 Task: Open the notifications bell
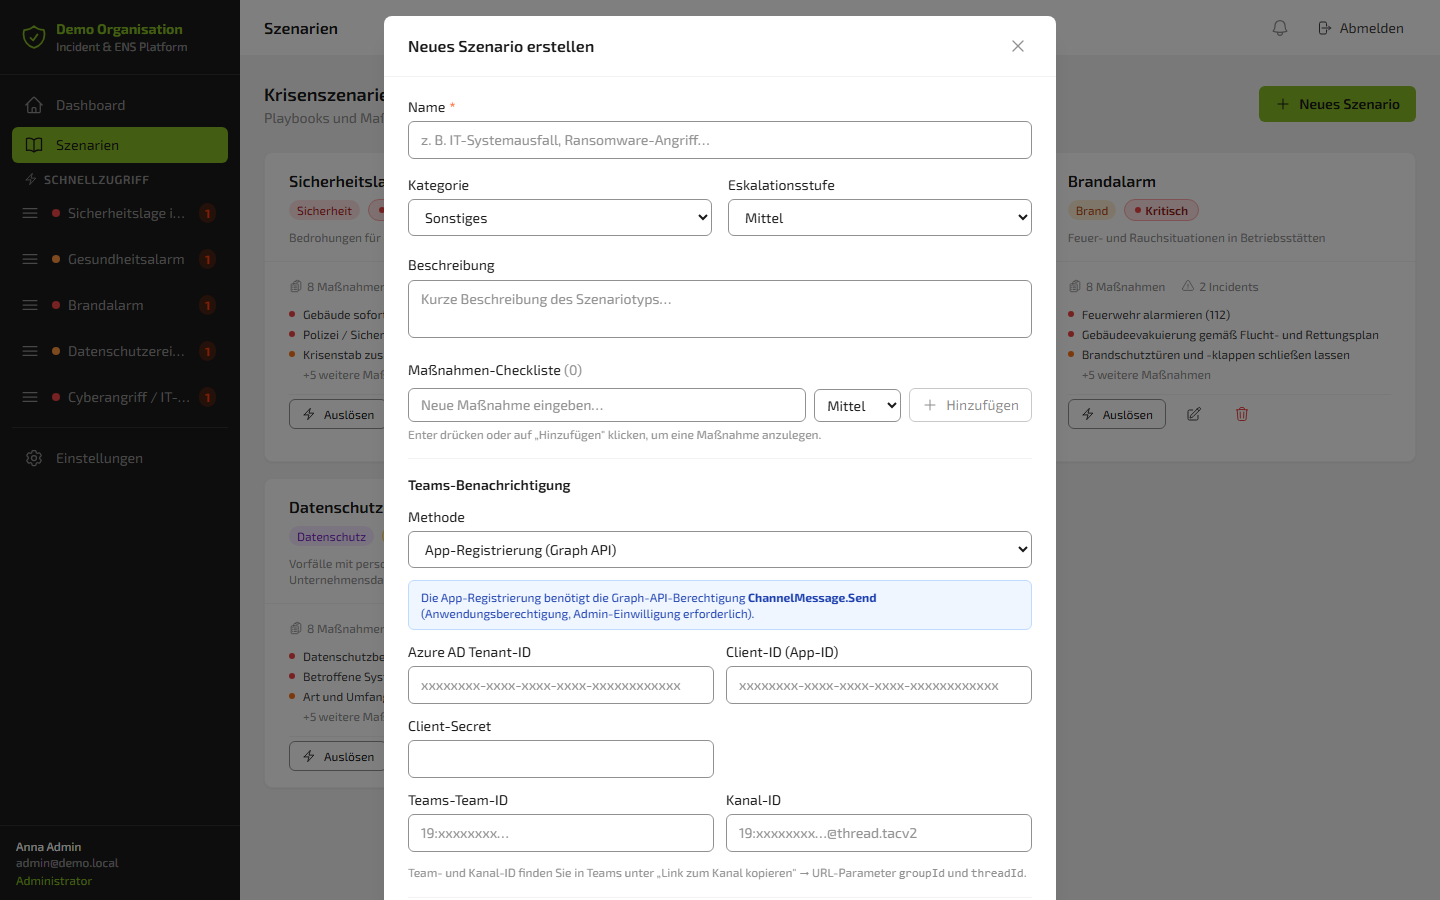coord(1280,28)
